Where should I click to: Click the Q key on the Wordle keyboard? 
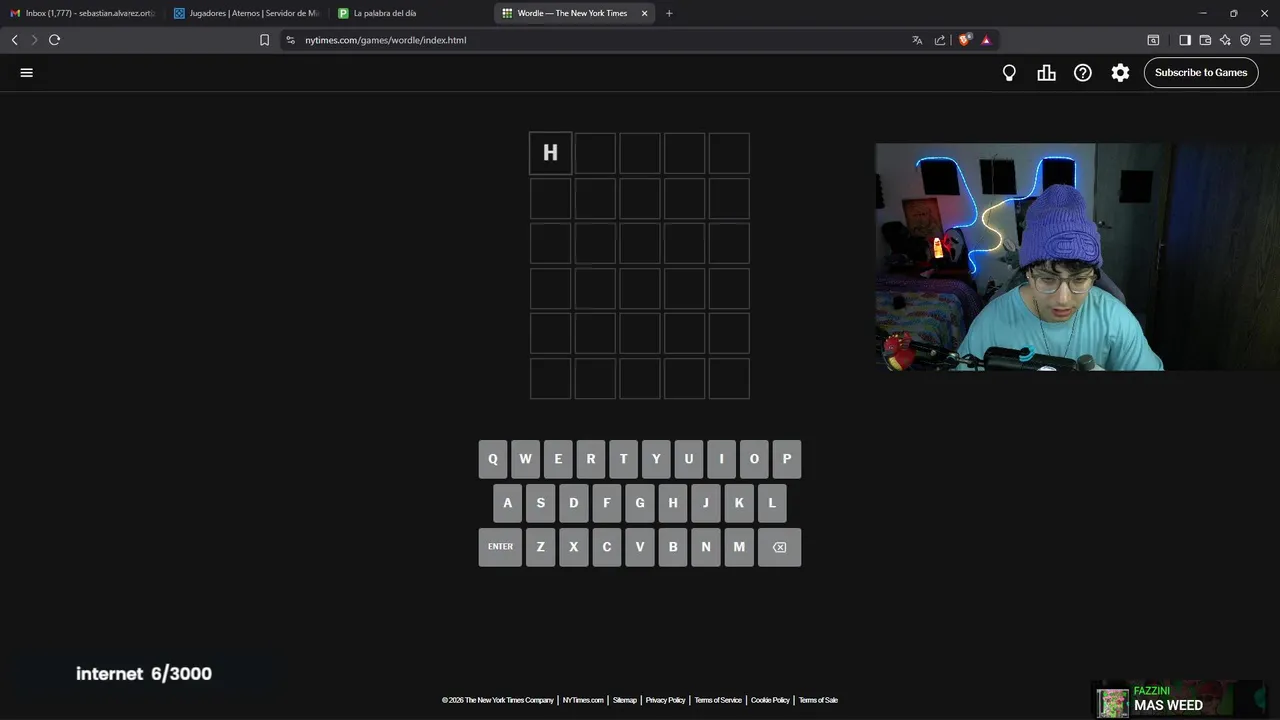[492, 459]
